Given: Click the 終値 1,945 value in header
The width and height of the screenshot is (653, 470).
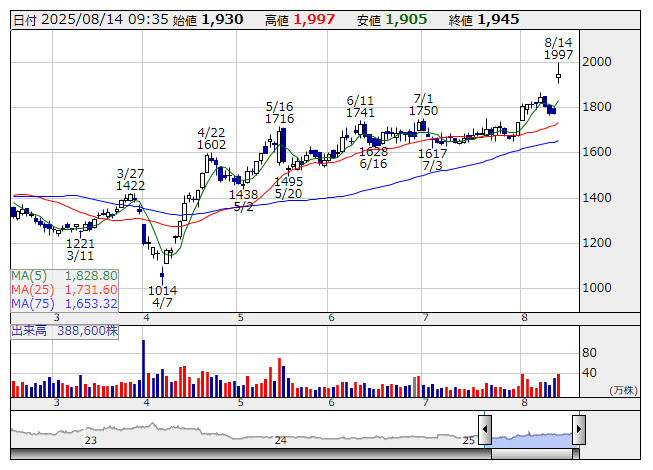Looking at the screenshot, I should tap(484, 20).
